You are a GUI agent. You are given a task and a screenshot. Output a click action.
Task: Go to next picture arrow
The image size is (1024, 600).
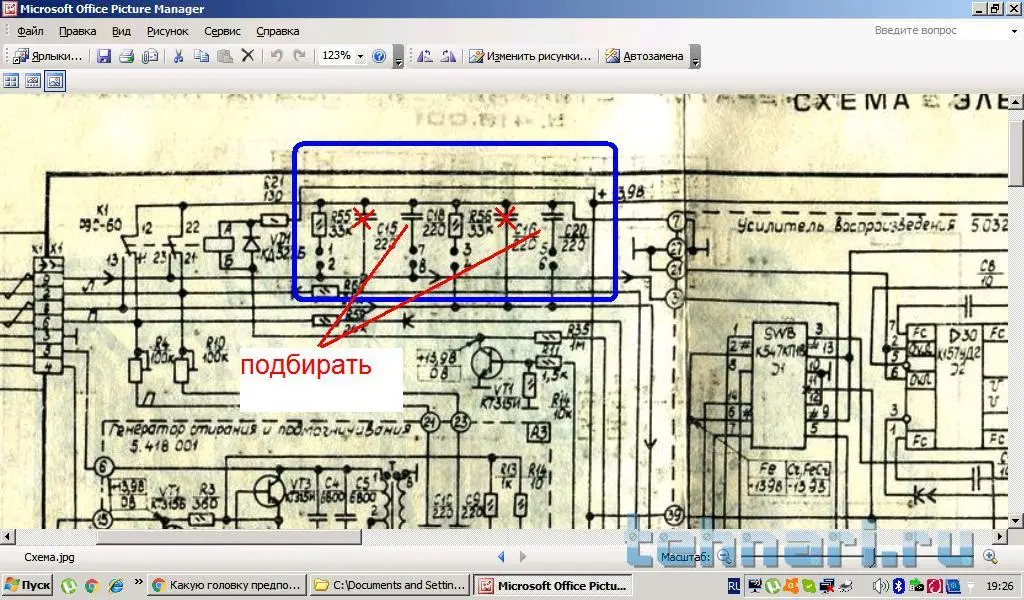click(x=522, y=557)
